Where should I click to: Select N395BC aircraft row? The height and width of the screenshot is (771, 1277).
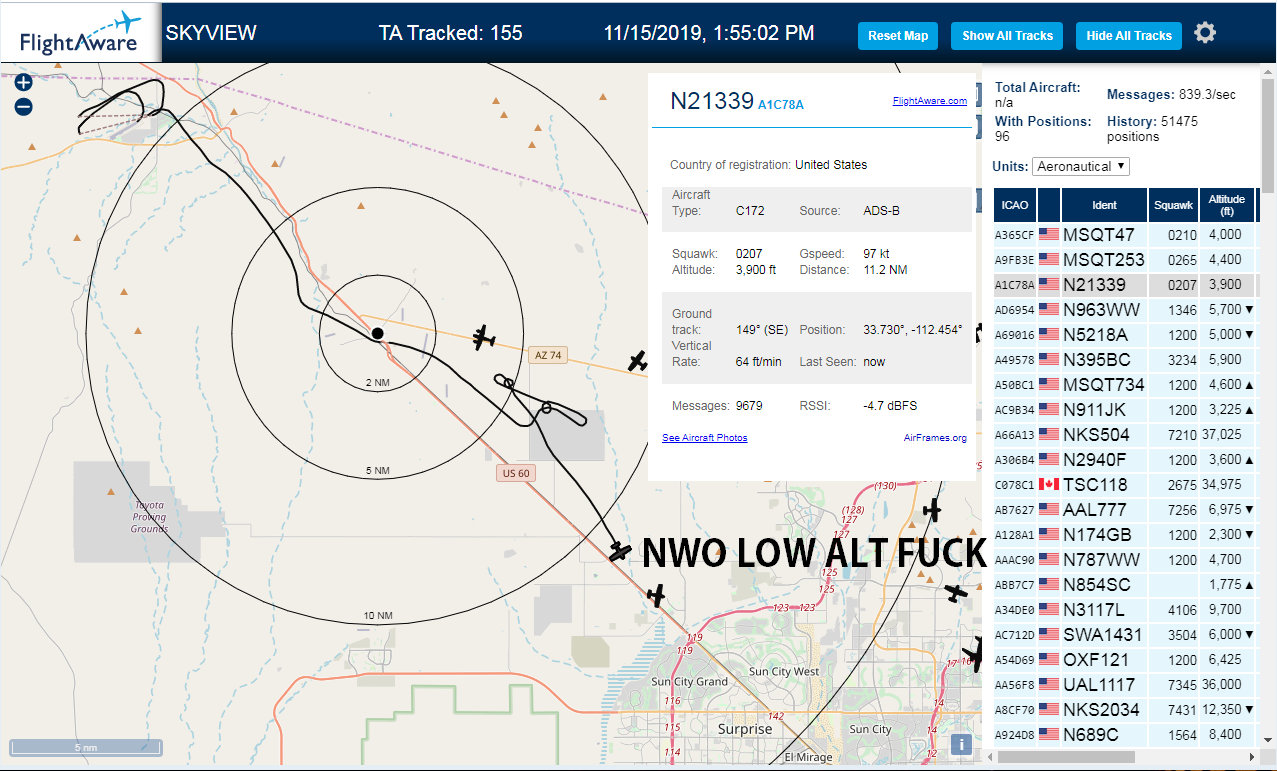coord(1127,360)
